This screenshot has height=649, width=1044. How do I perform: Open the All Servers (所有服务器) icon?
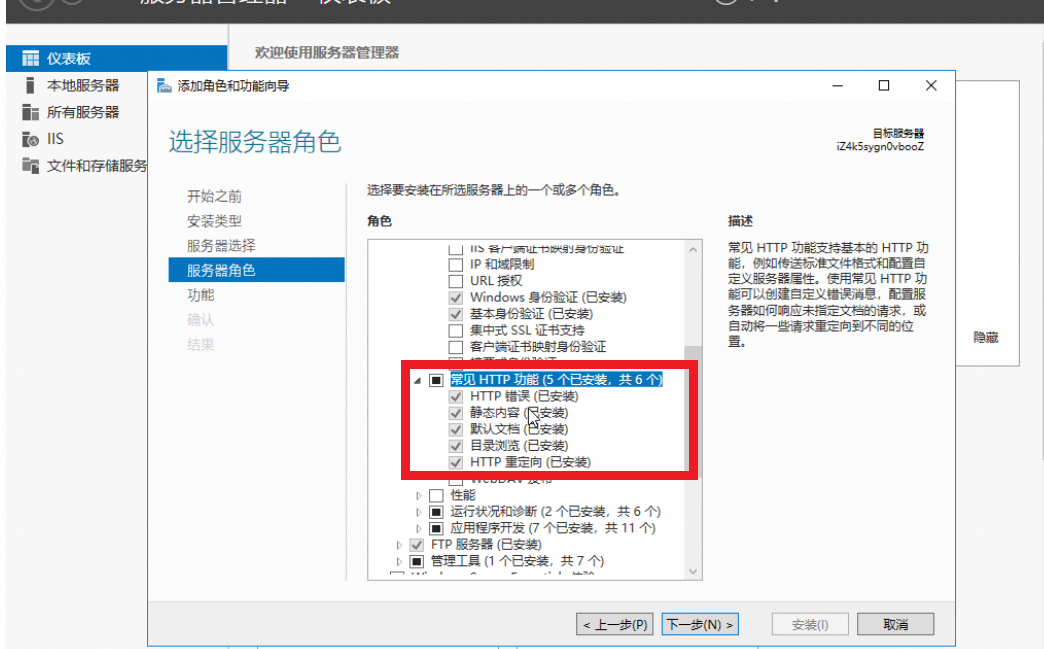[x=30, y=112]
